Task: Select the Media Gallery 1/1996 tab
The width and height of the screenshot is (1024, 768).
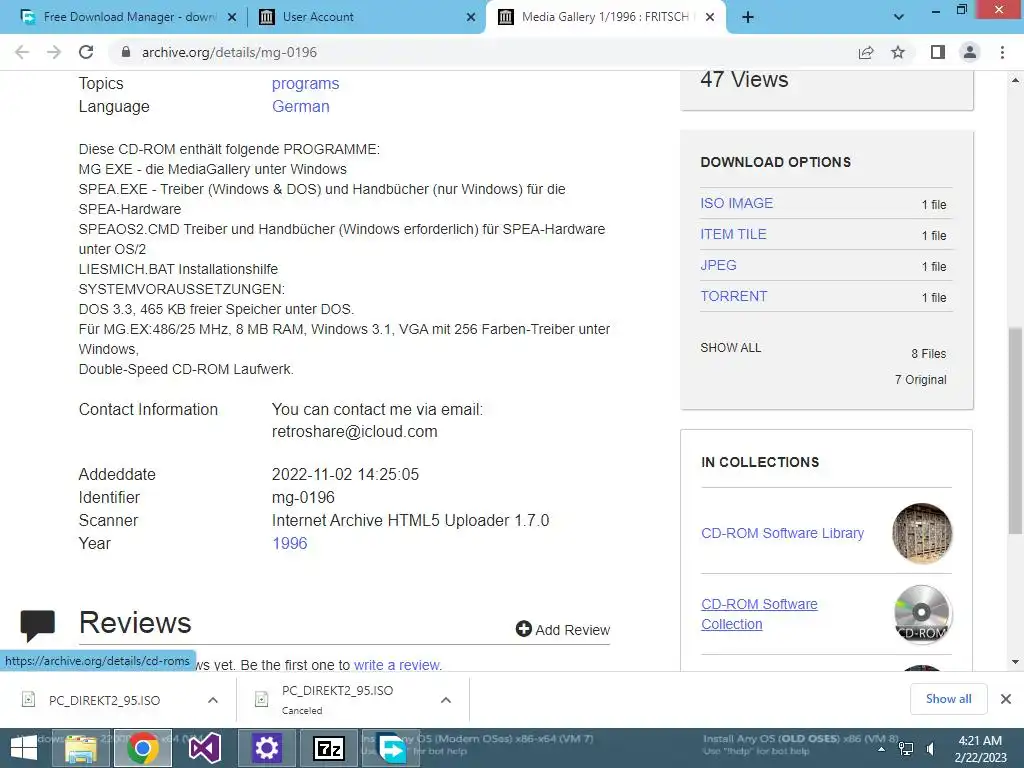Action: (x=605, y=17)
